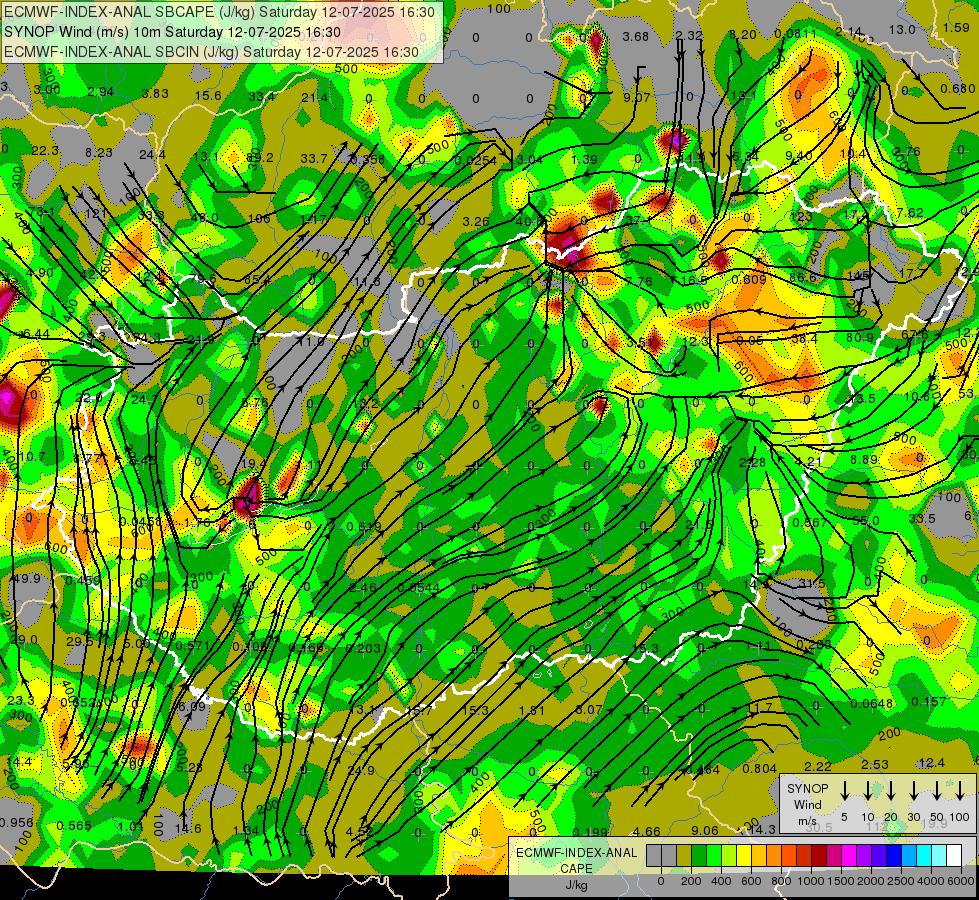Click the 20 m/s wind arrow in legend

coord(890,791)
